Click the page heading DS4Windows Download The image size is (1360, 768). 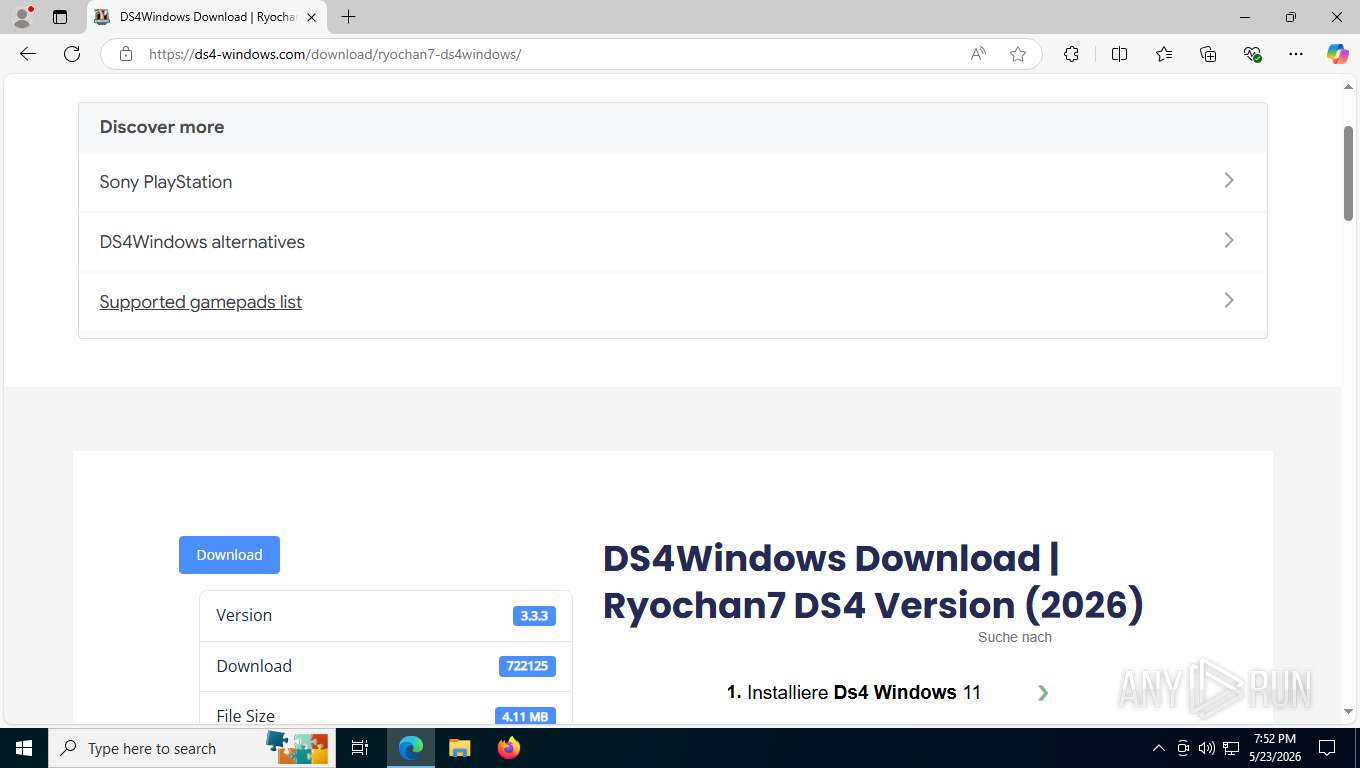point(873,581)
